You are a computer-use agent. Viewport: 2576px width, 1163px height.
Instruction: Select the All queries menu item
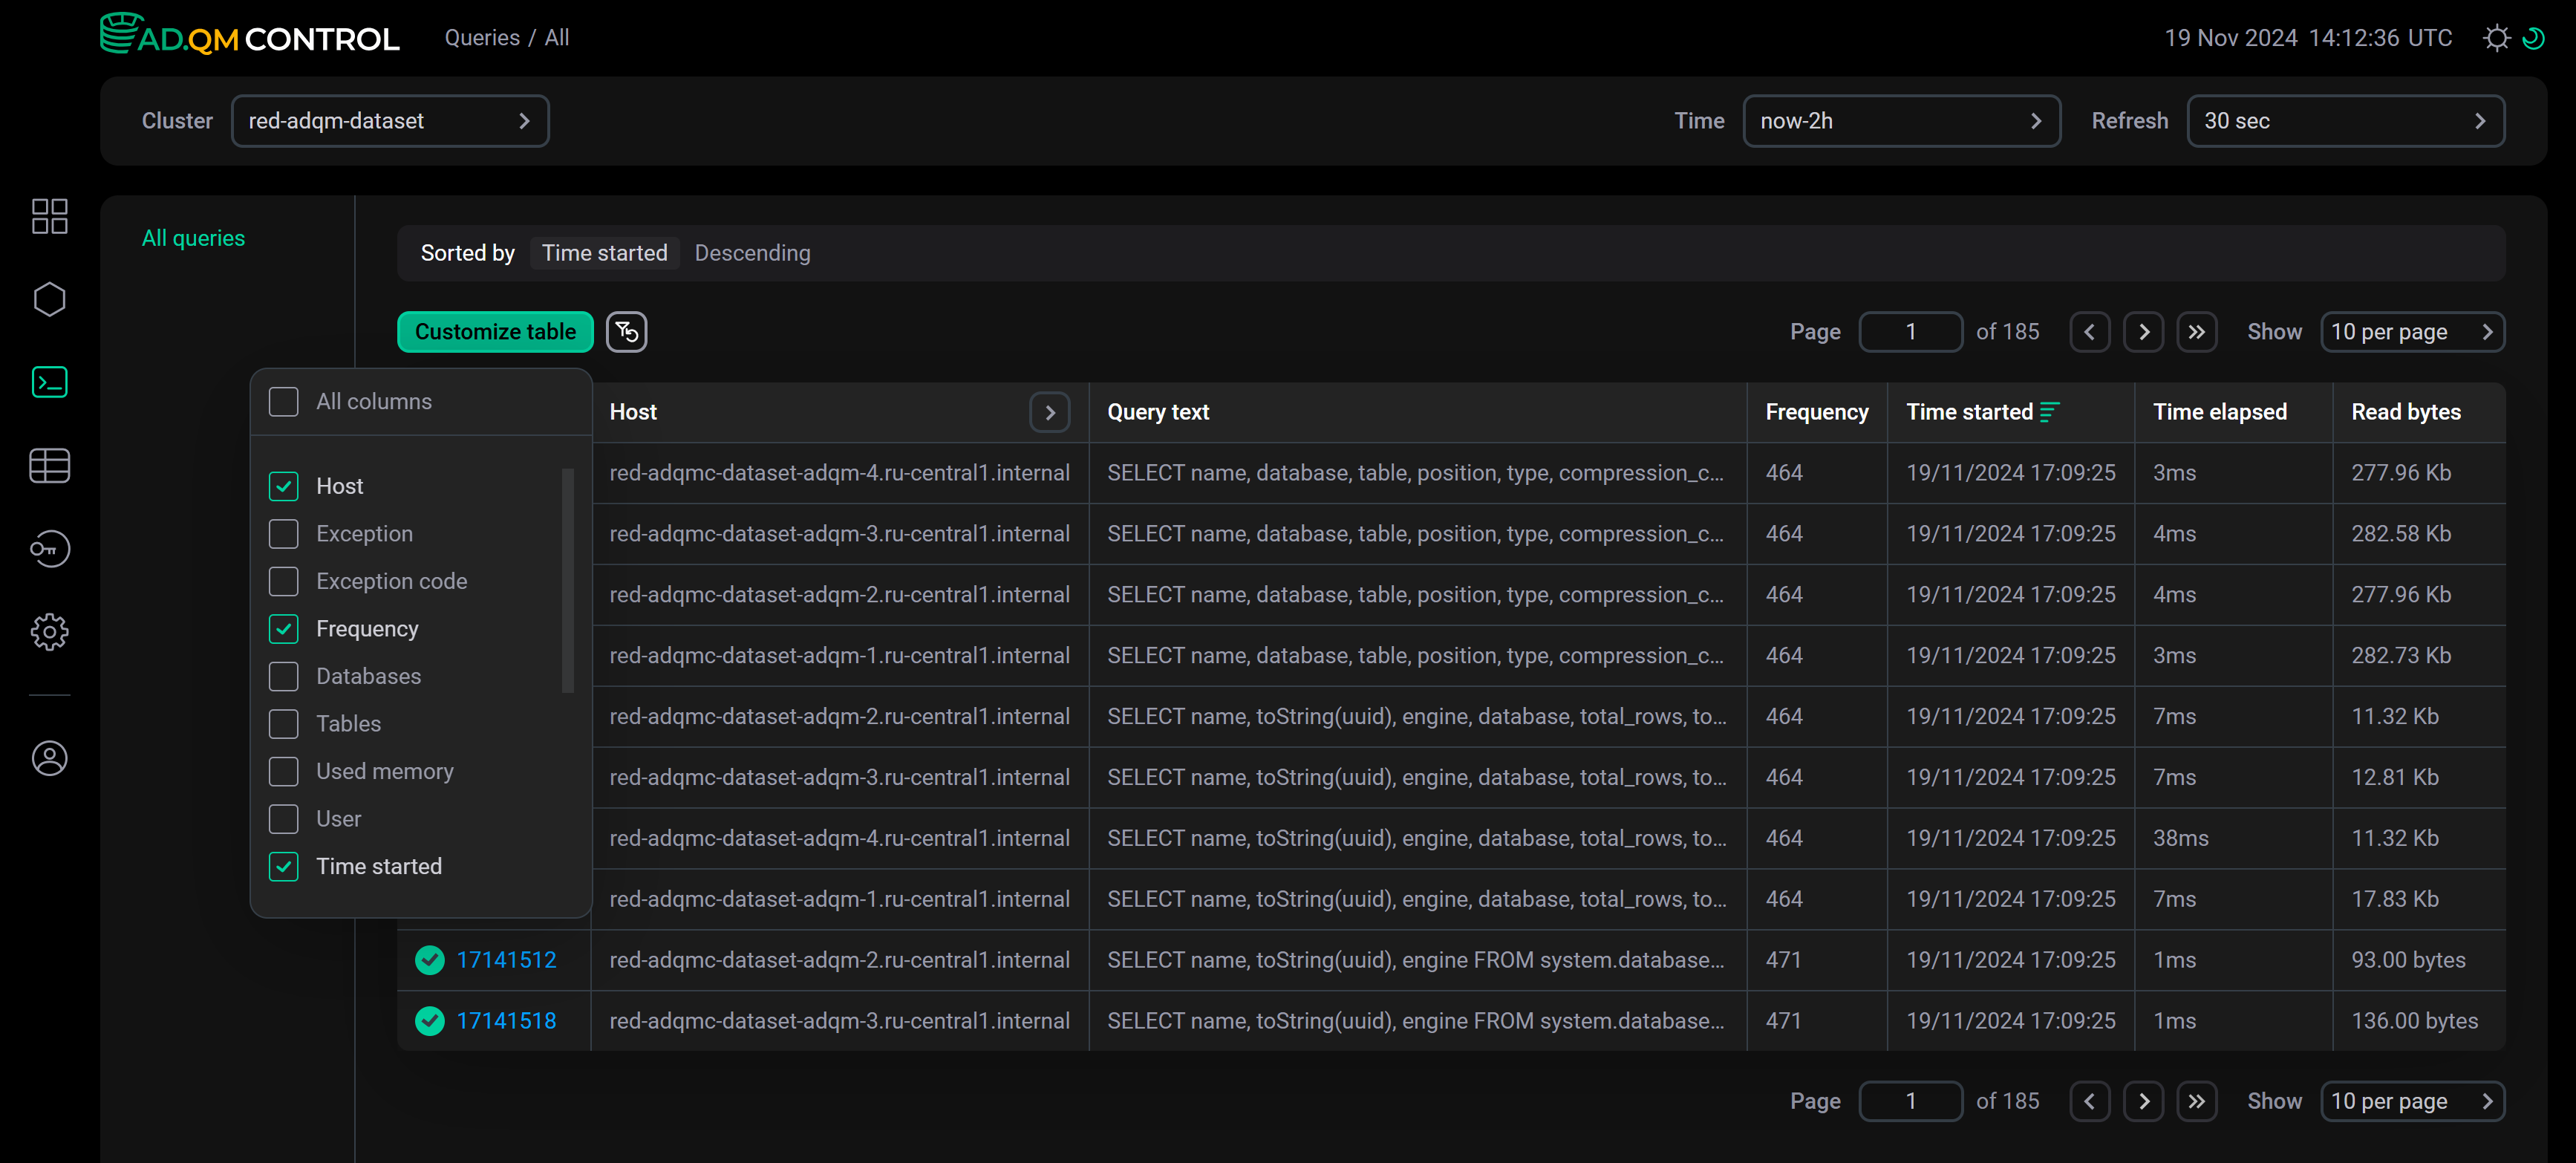[193, 237]
